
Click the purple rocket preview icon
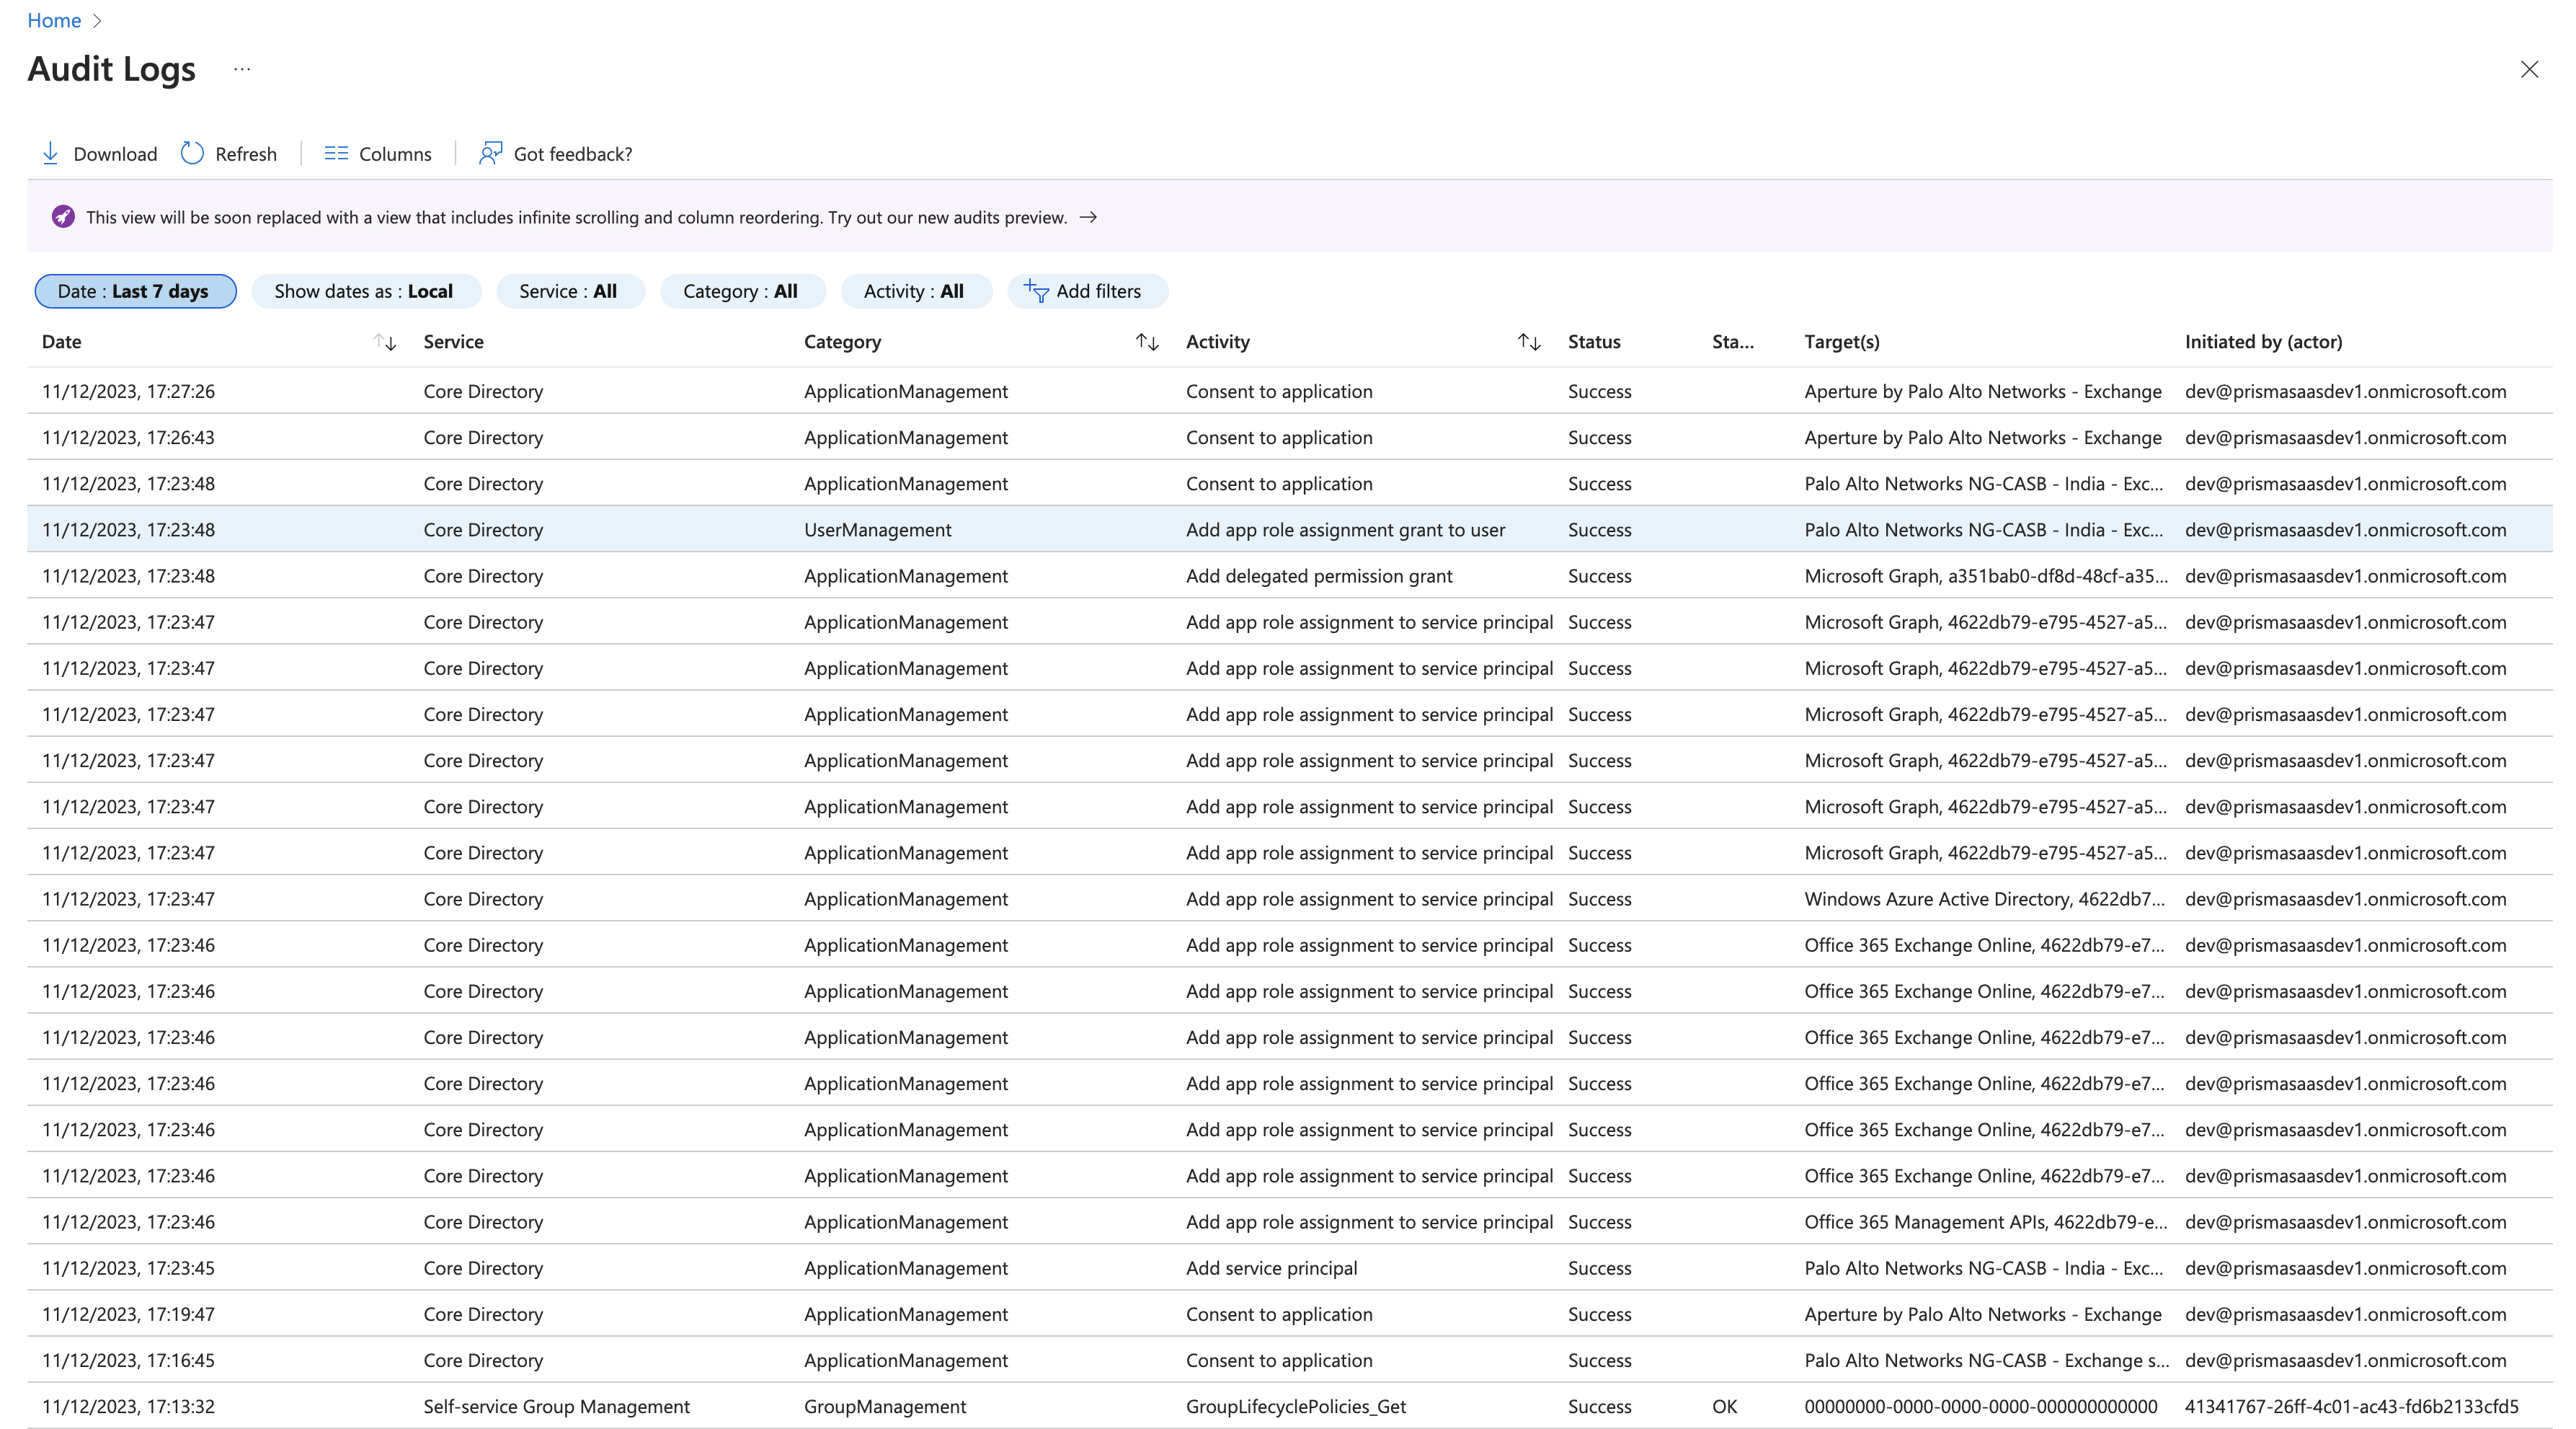[x=63, y=217]
